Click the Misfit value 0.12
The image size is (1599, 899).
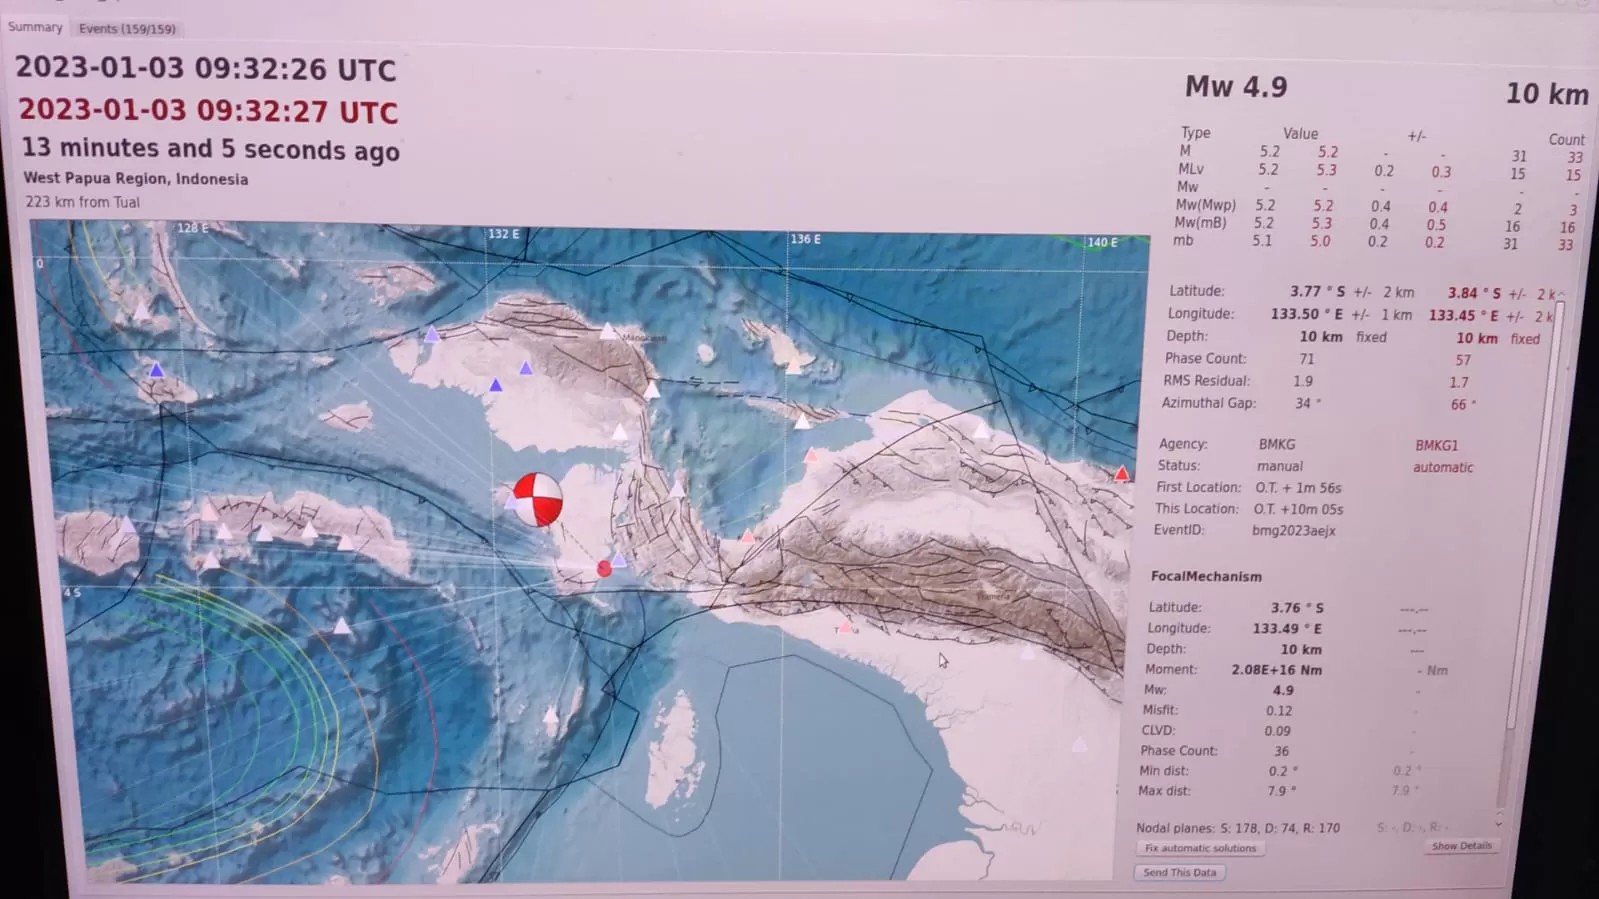click(x=1279, y=711)
